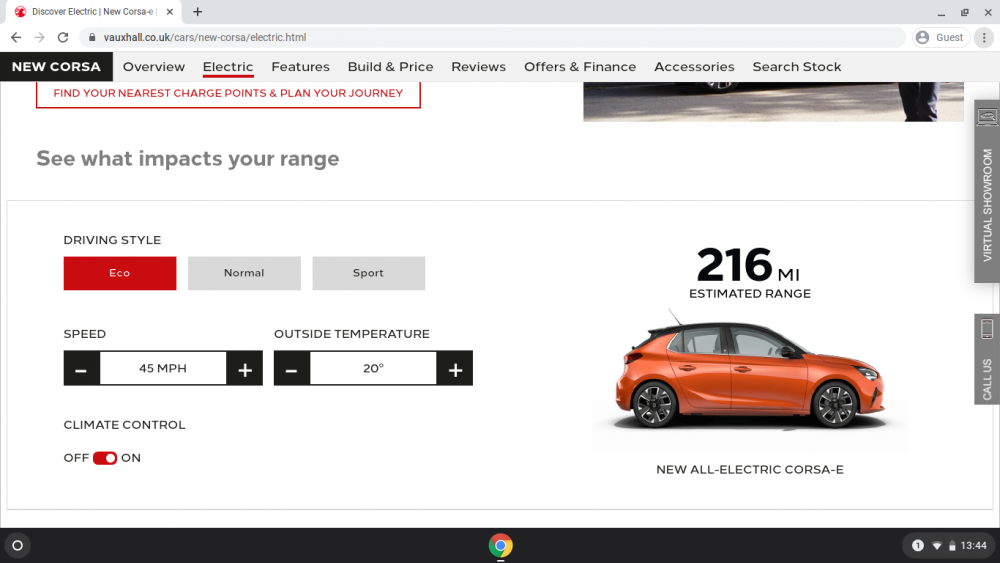Click the Wi-Fi icon in the tray
The height and width of the screenshot is (563, 1000).
[937, 546]
